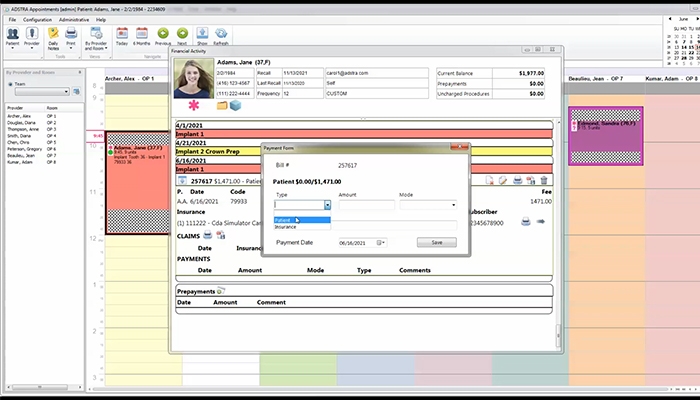
Task: Select Archer, Alex in the provider list
Action: (x=19, y=116)
